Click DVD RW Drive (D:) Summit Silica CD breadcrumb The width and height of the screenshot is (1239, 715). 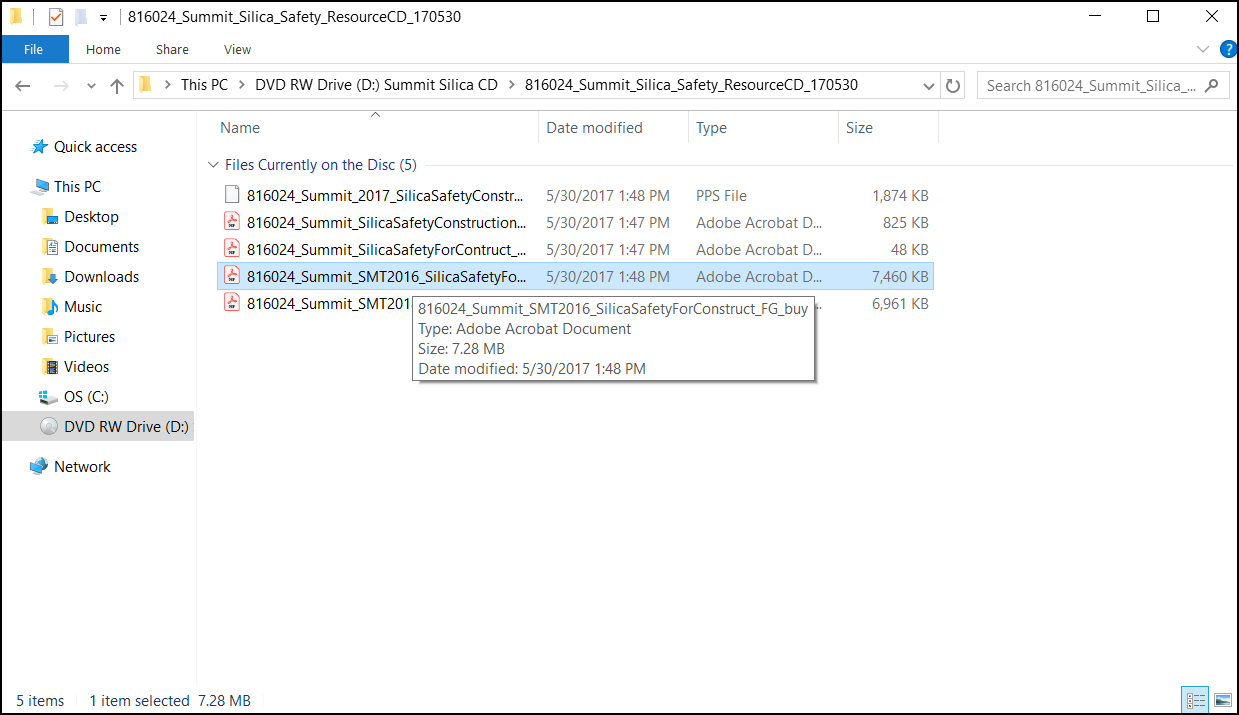click(376, 85)
